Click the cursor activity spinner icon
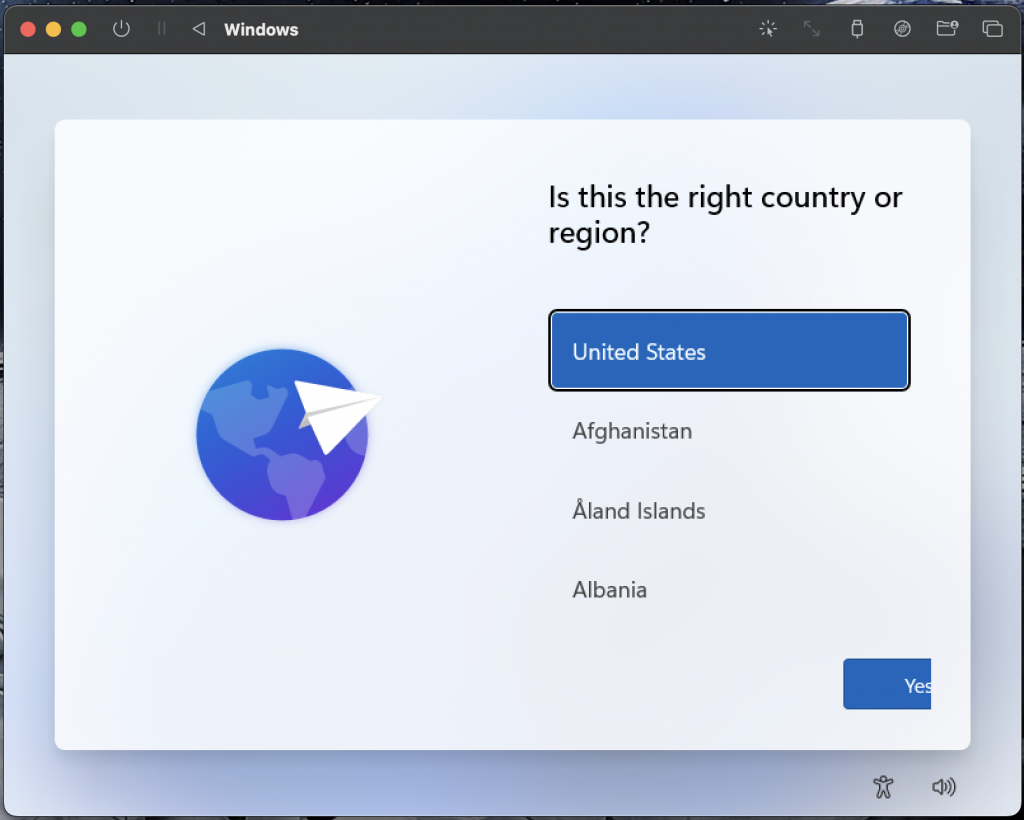1024x820 pixels. tap(767, 29)
